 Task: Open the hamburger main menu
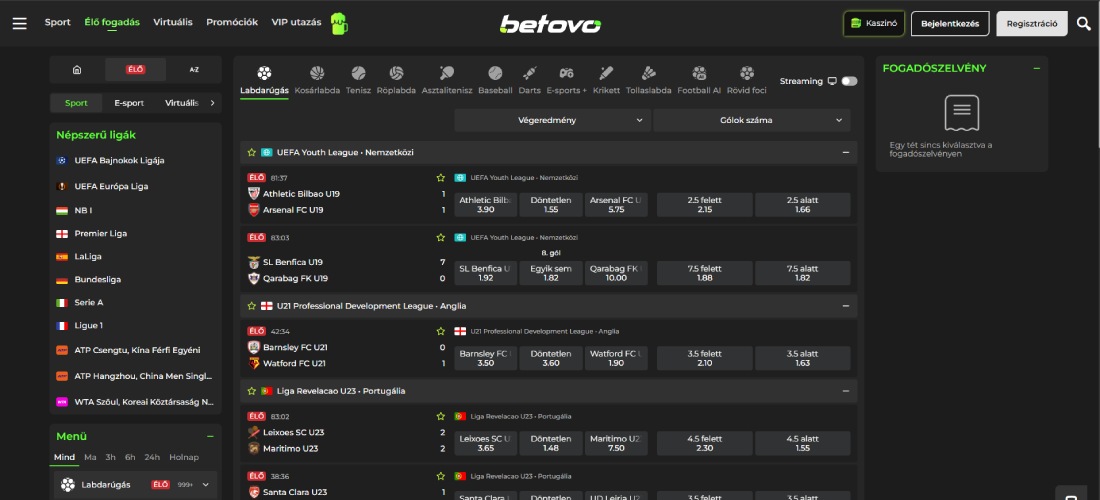pos(19,23)
